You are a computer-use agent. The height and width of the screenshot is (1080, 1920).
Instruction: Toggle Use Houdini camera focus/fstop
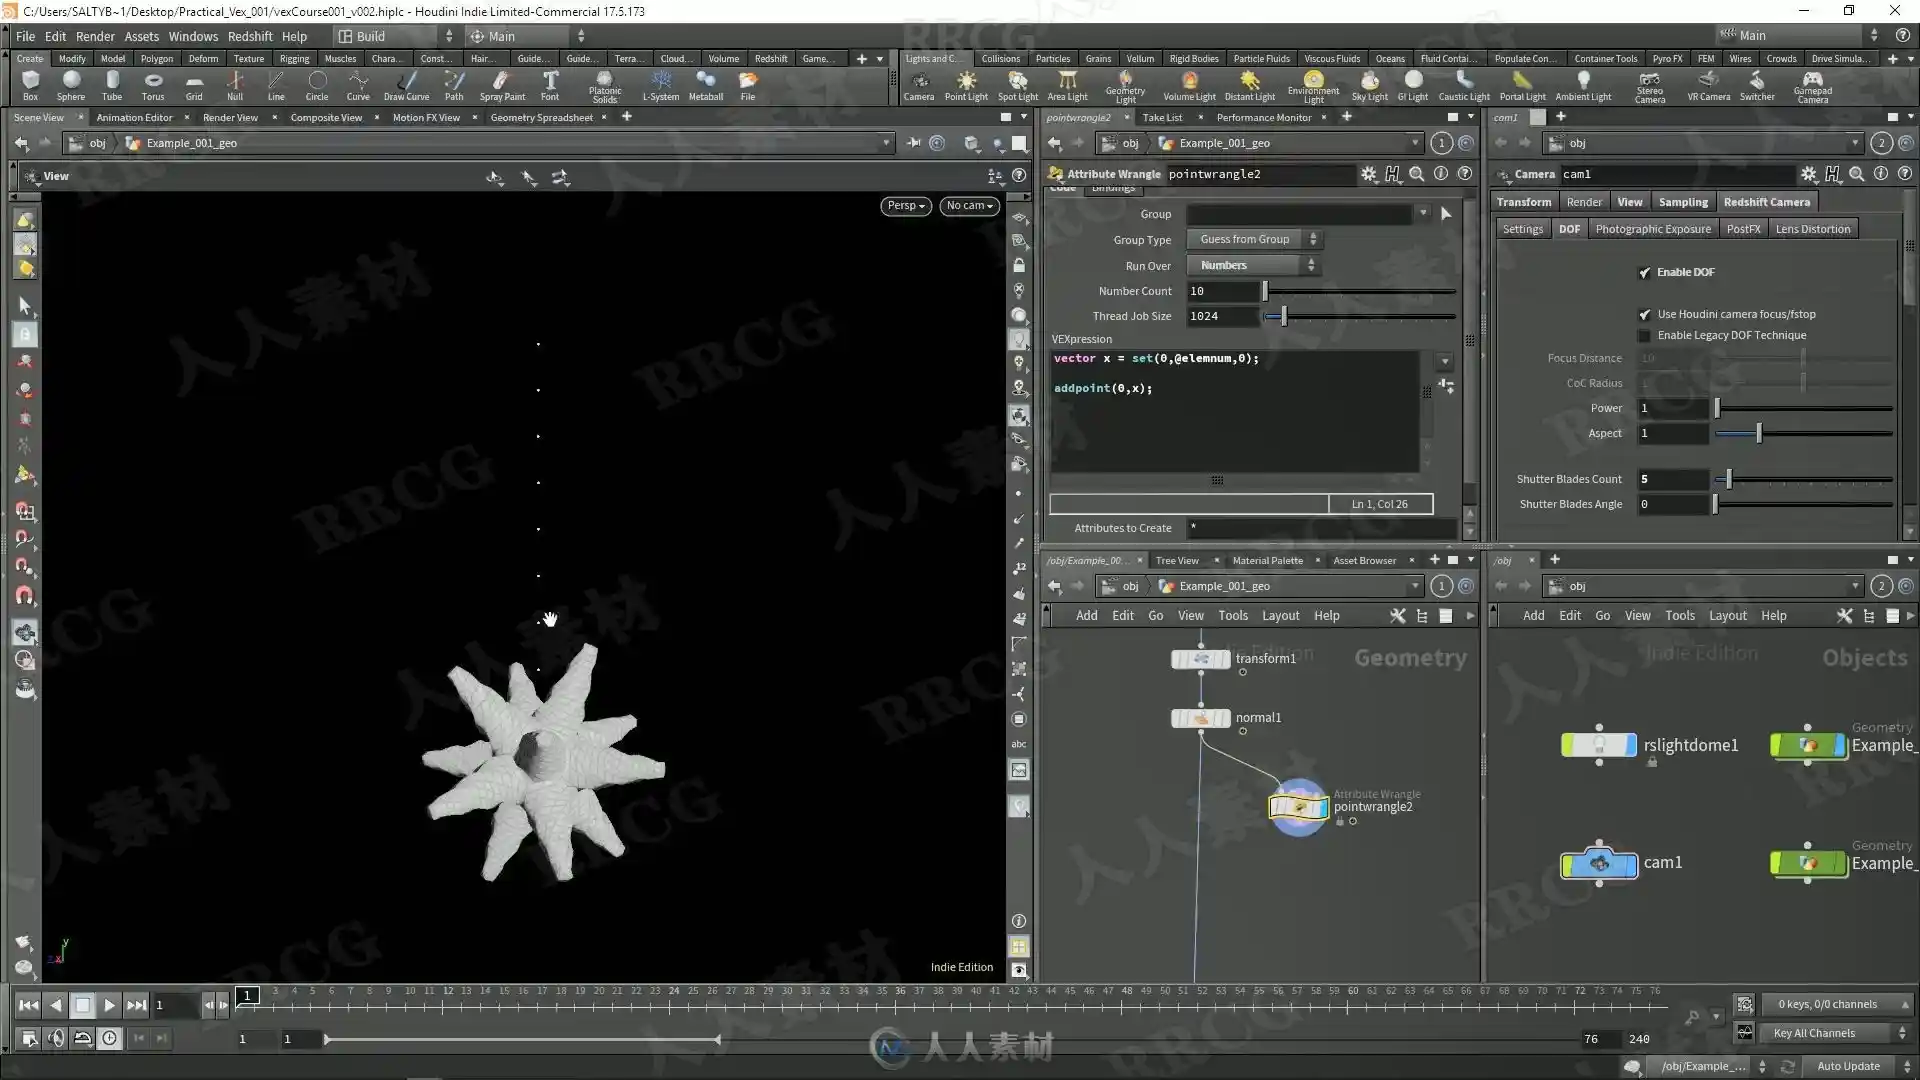point(1644,314)
